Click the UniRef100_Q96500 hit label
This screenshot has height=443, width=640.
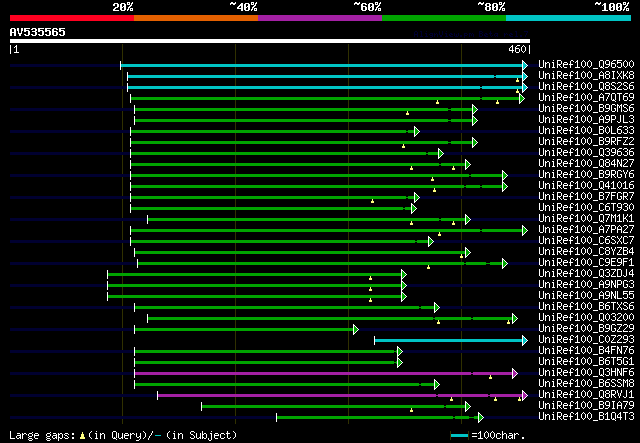click(x=586, y=65)
